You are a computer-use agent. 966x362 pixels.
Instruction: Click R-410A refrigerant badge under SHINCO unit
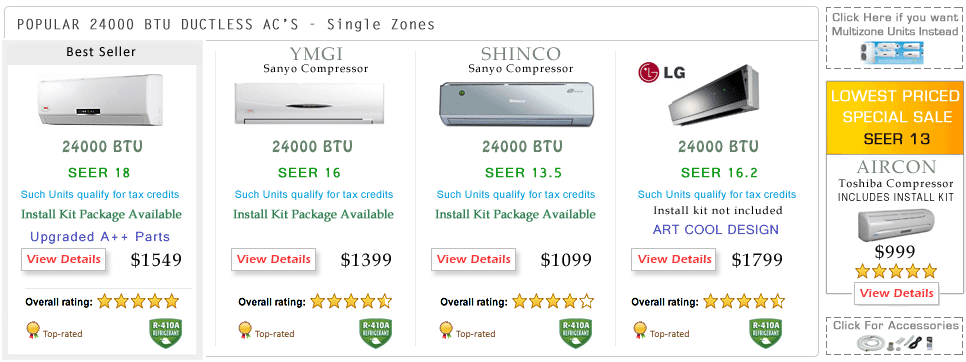pos(574,333)
